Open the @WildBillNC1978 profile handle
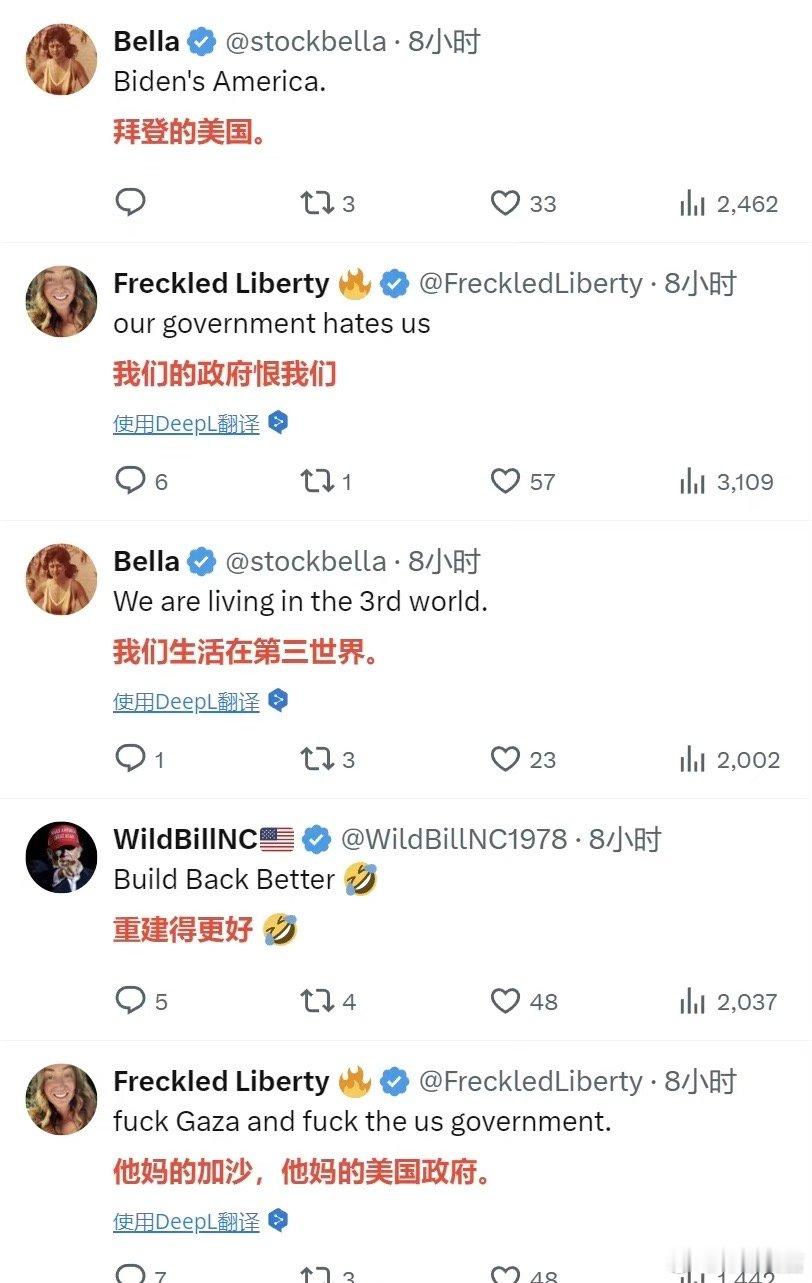 click(455, 839)
